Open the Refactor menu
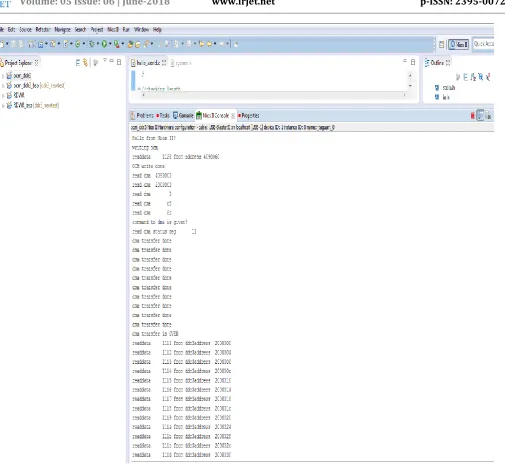This screenshot has width=505, height=466. point(43,30)
